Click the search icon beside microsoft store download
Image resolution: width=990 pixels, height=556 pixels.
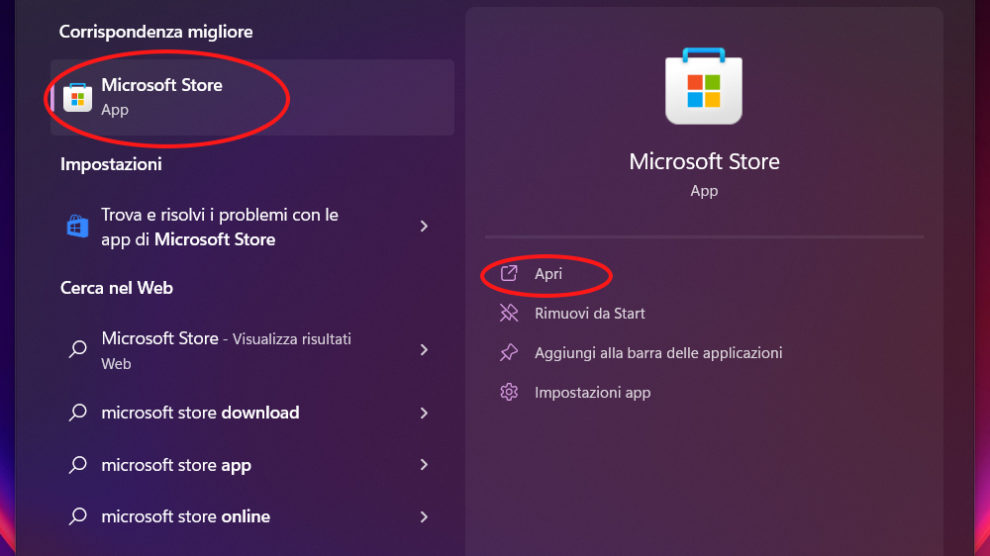point(77,413)
